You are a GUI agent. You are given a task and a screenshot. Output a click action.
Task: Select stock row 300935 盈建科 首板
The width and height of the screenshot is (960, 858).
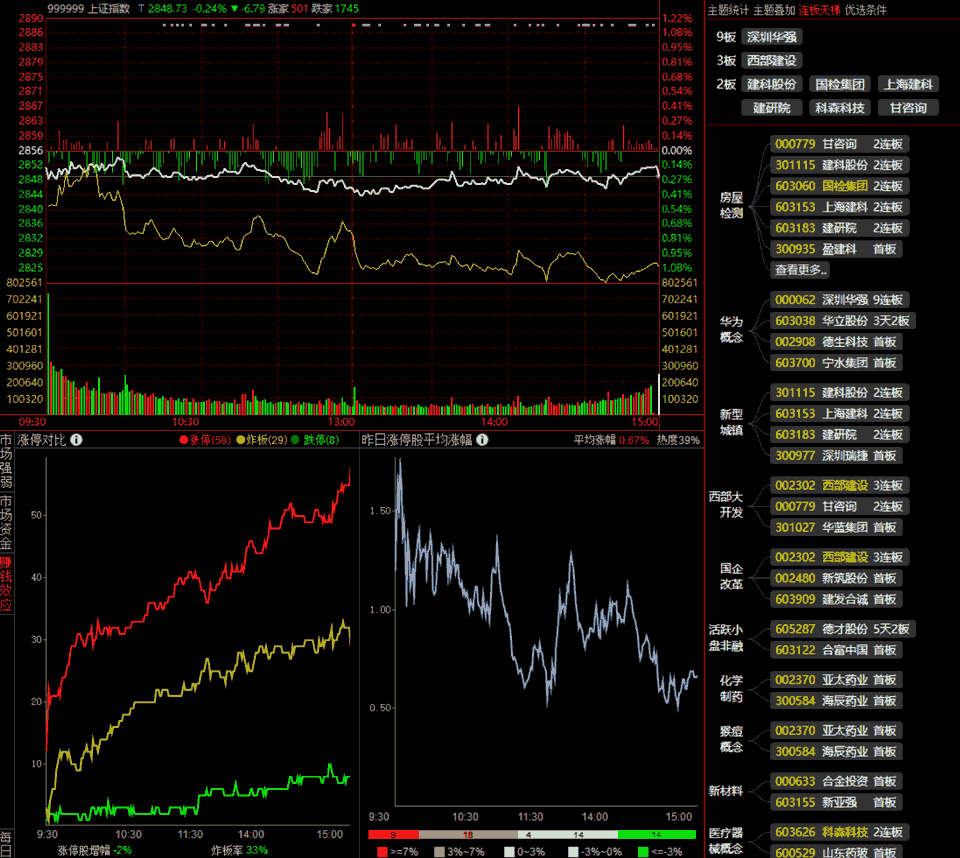[836, 249]
